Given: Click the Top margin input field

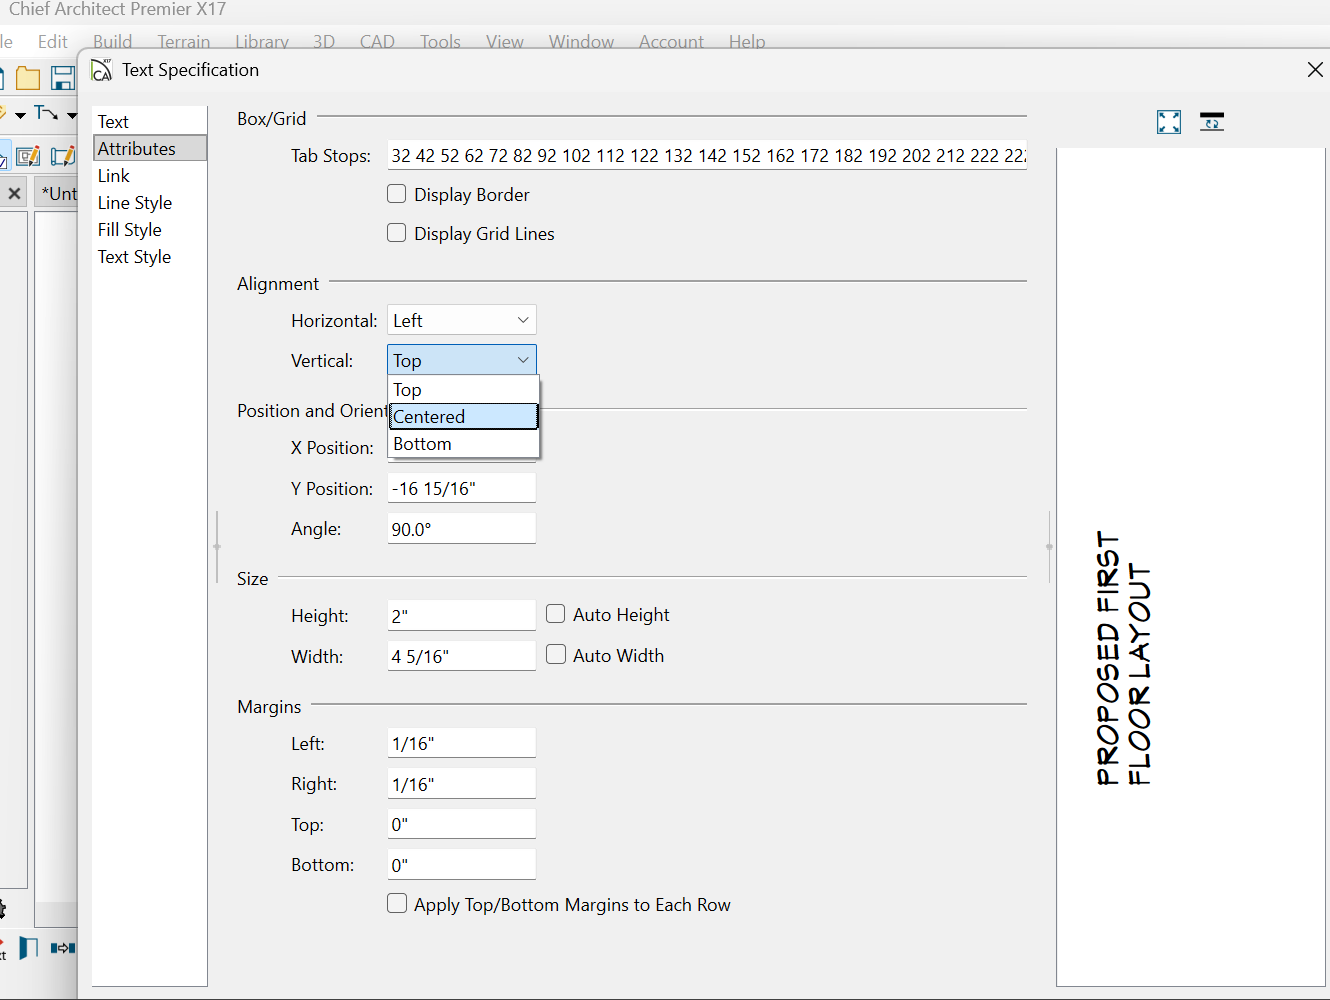Looking at the screenshot, I should tap(462, 824).
